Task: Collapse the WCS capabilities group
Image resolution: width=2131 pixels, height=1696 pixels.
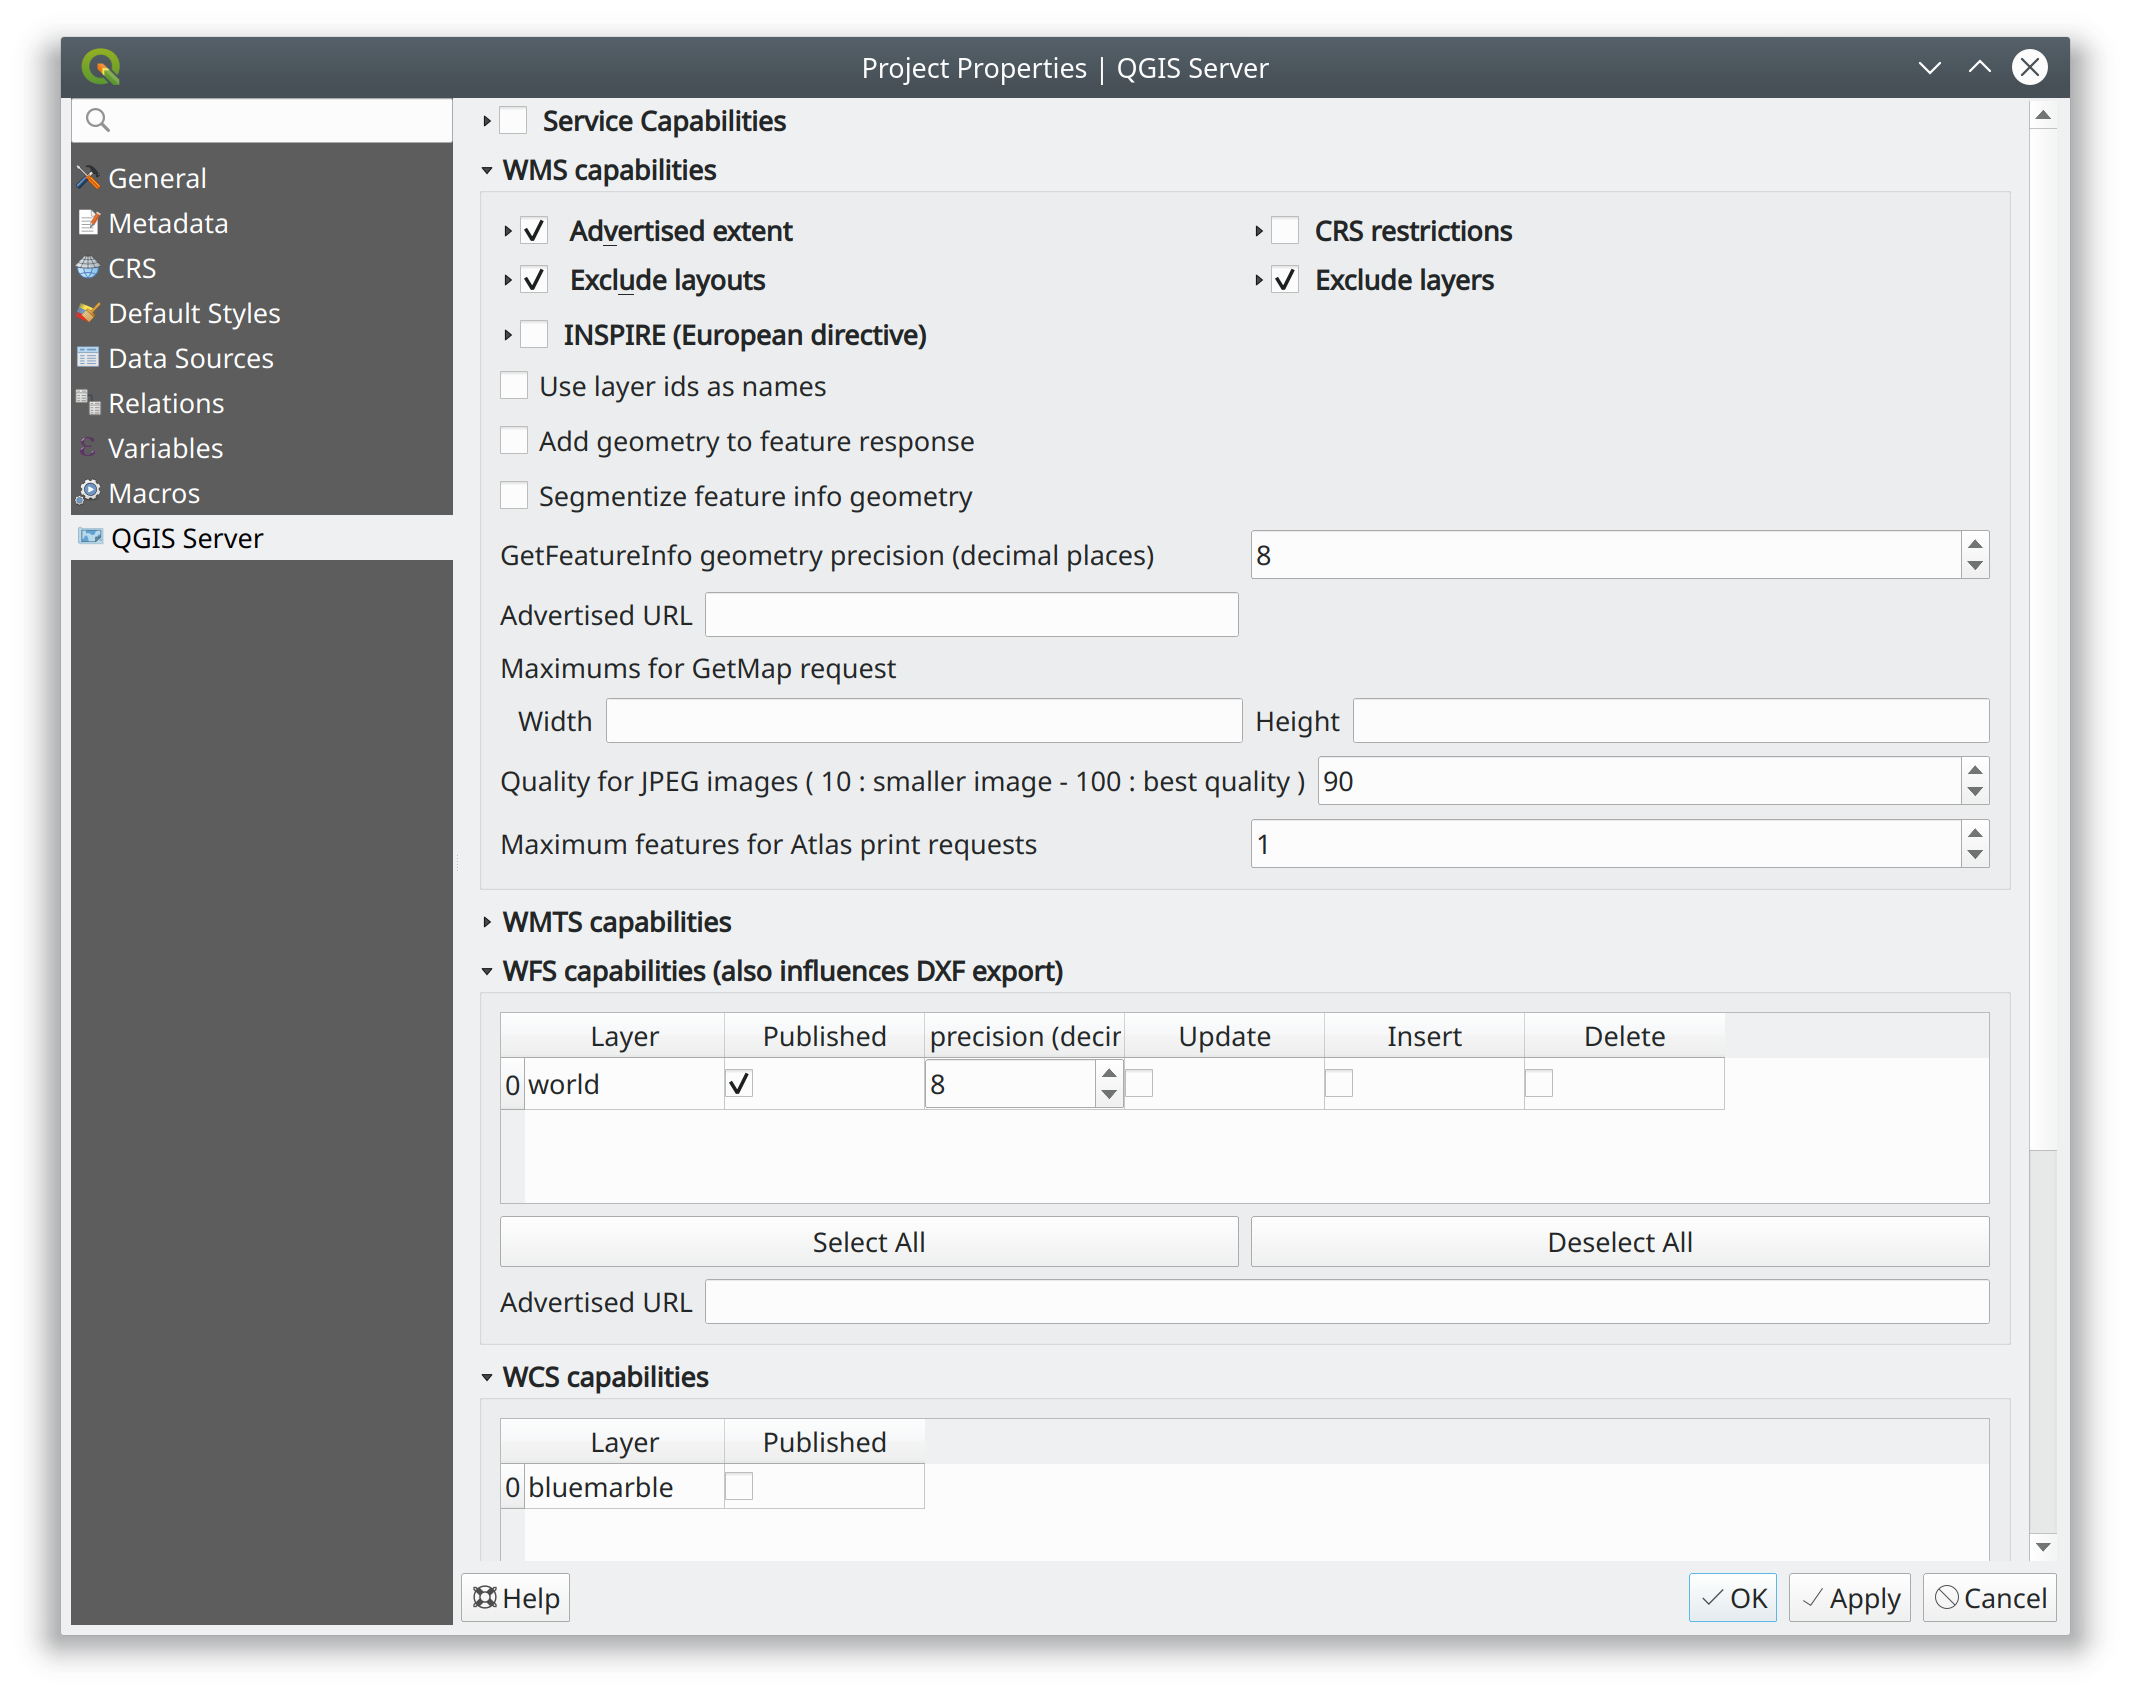Action: click(487, 1377)
